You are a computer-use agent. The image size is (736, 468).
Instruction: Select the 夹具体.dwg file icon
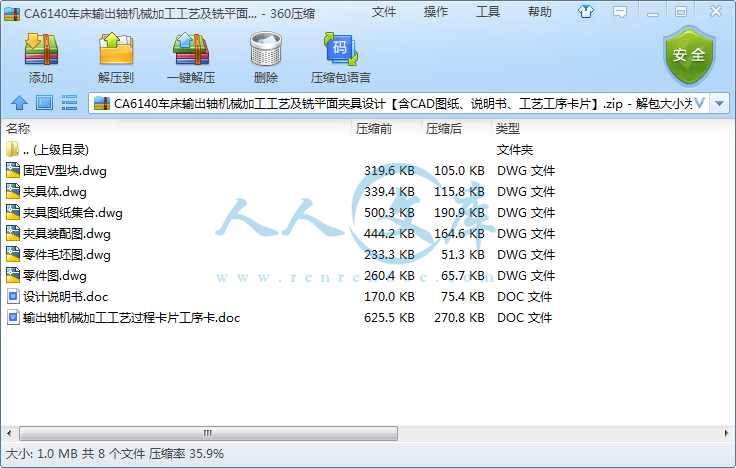[13, 192]
